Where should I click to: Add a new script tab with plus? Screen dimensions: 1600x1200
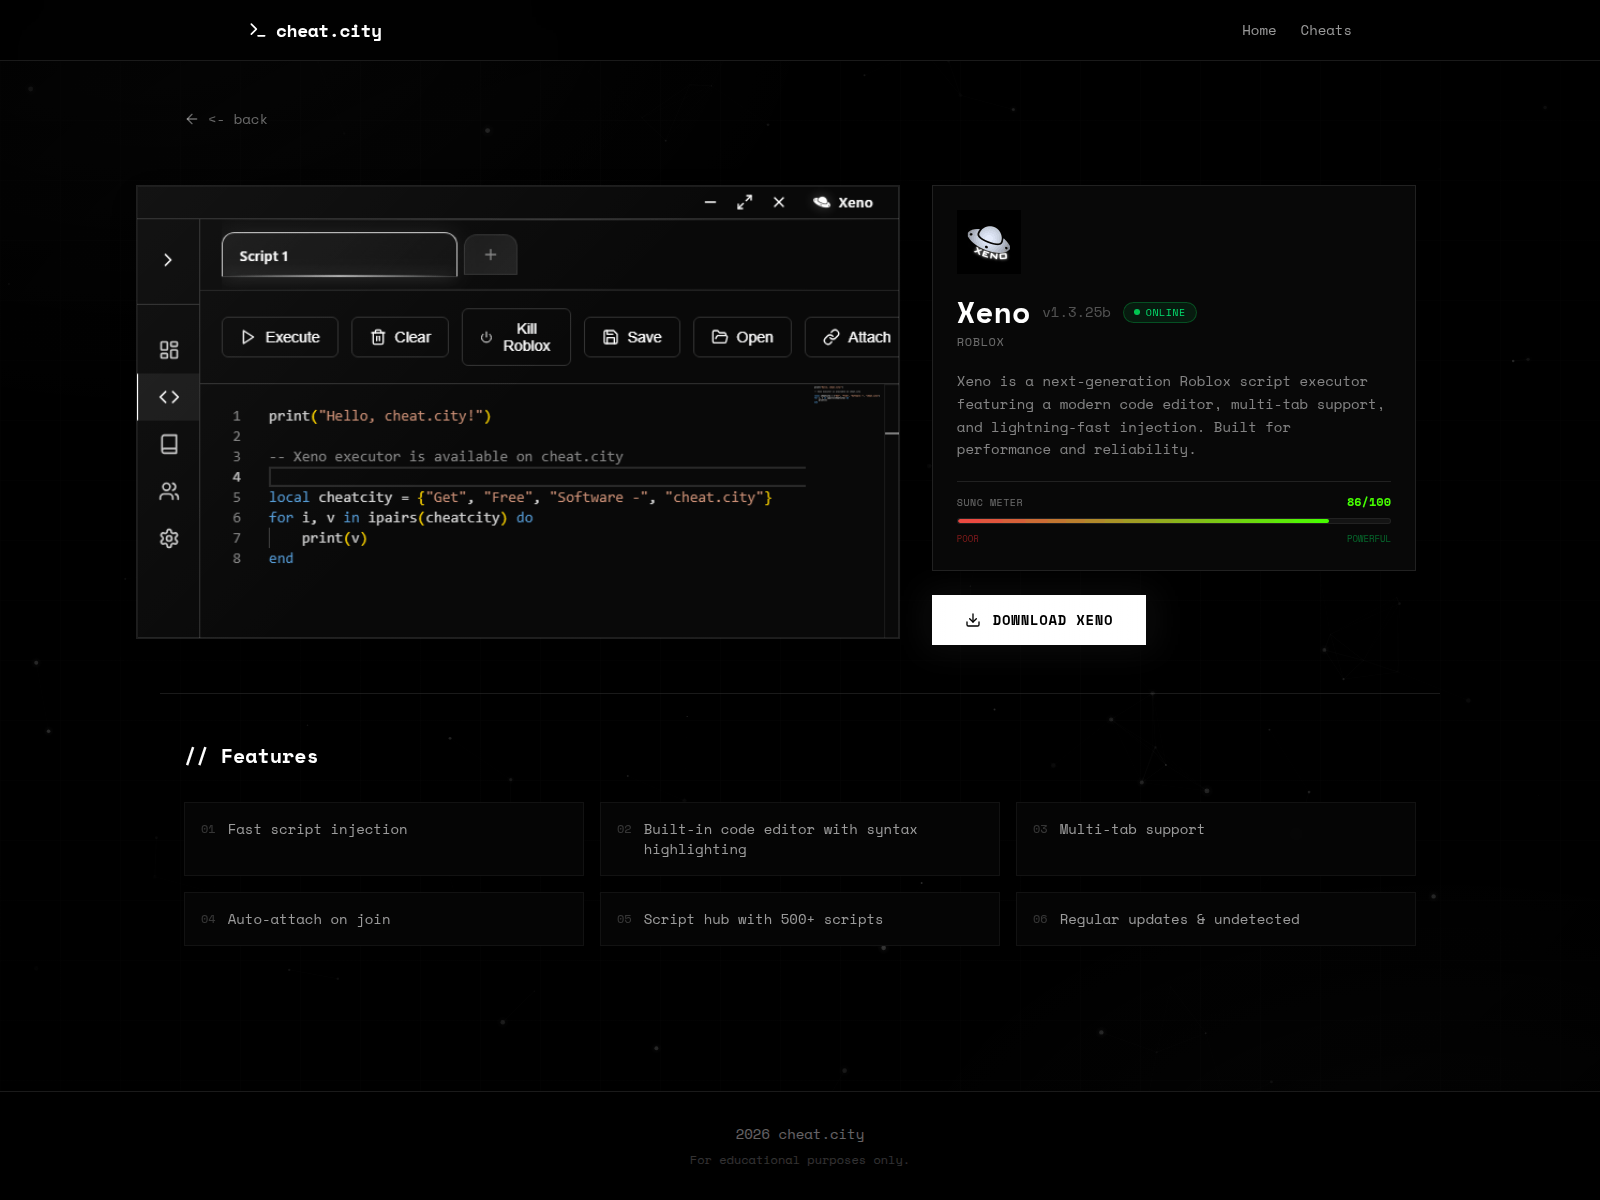click(x=490, y=255)
